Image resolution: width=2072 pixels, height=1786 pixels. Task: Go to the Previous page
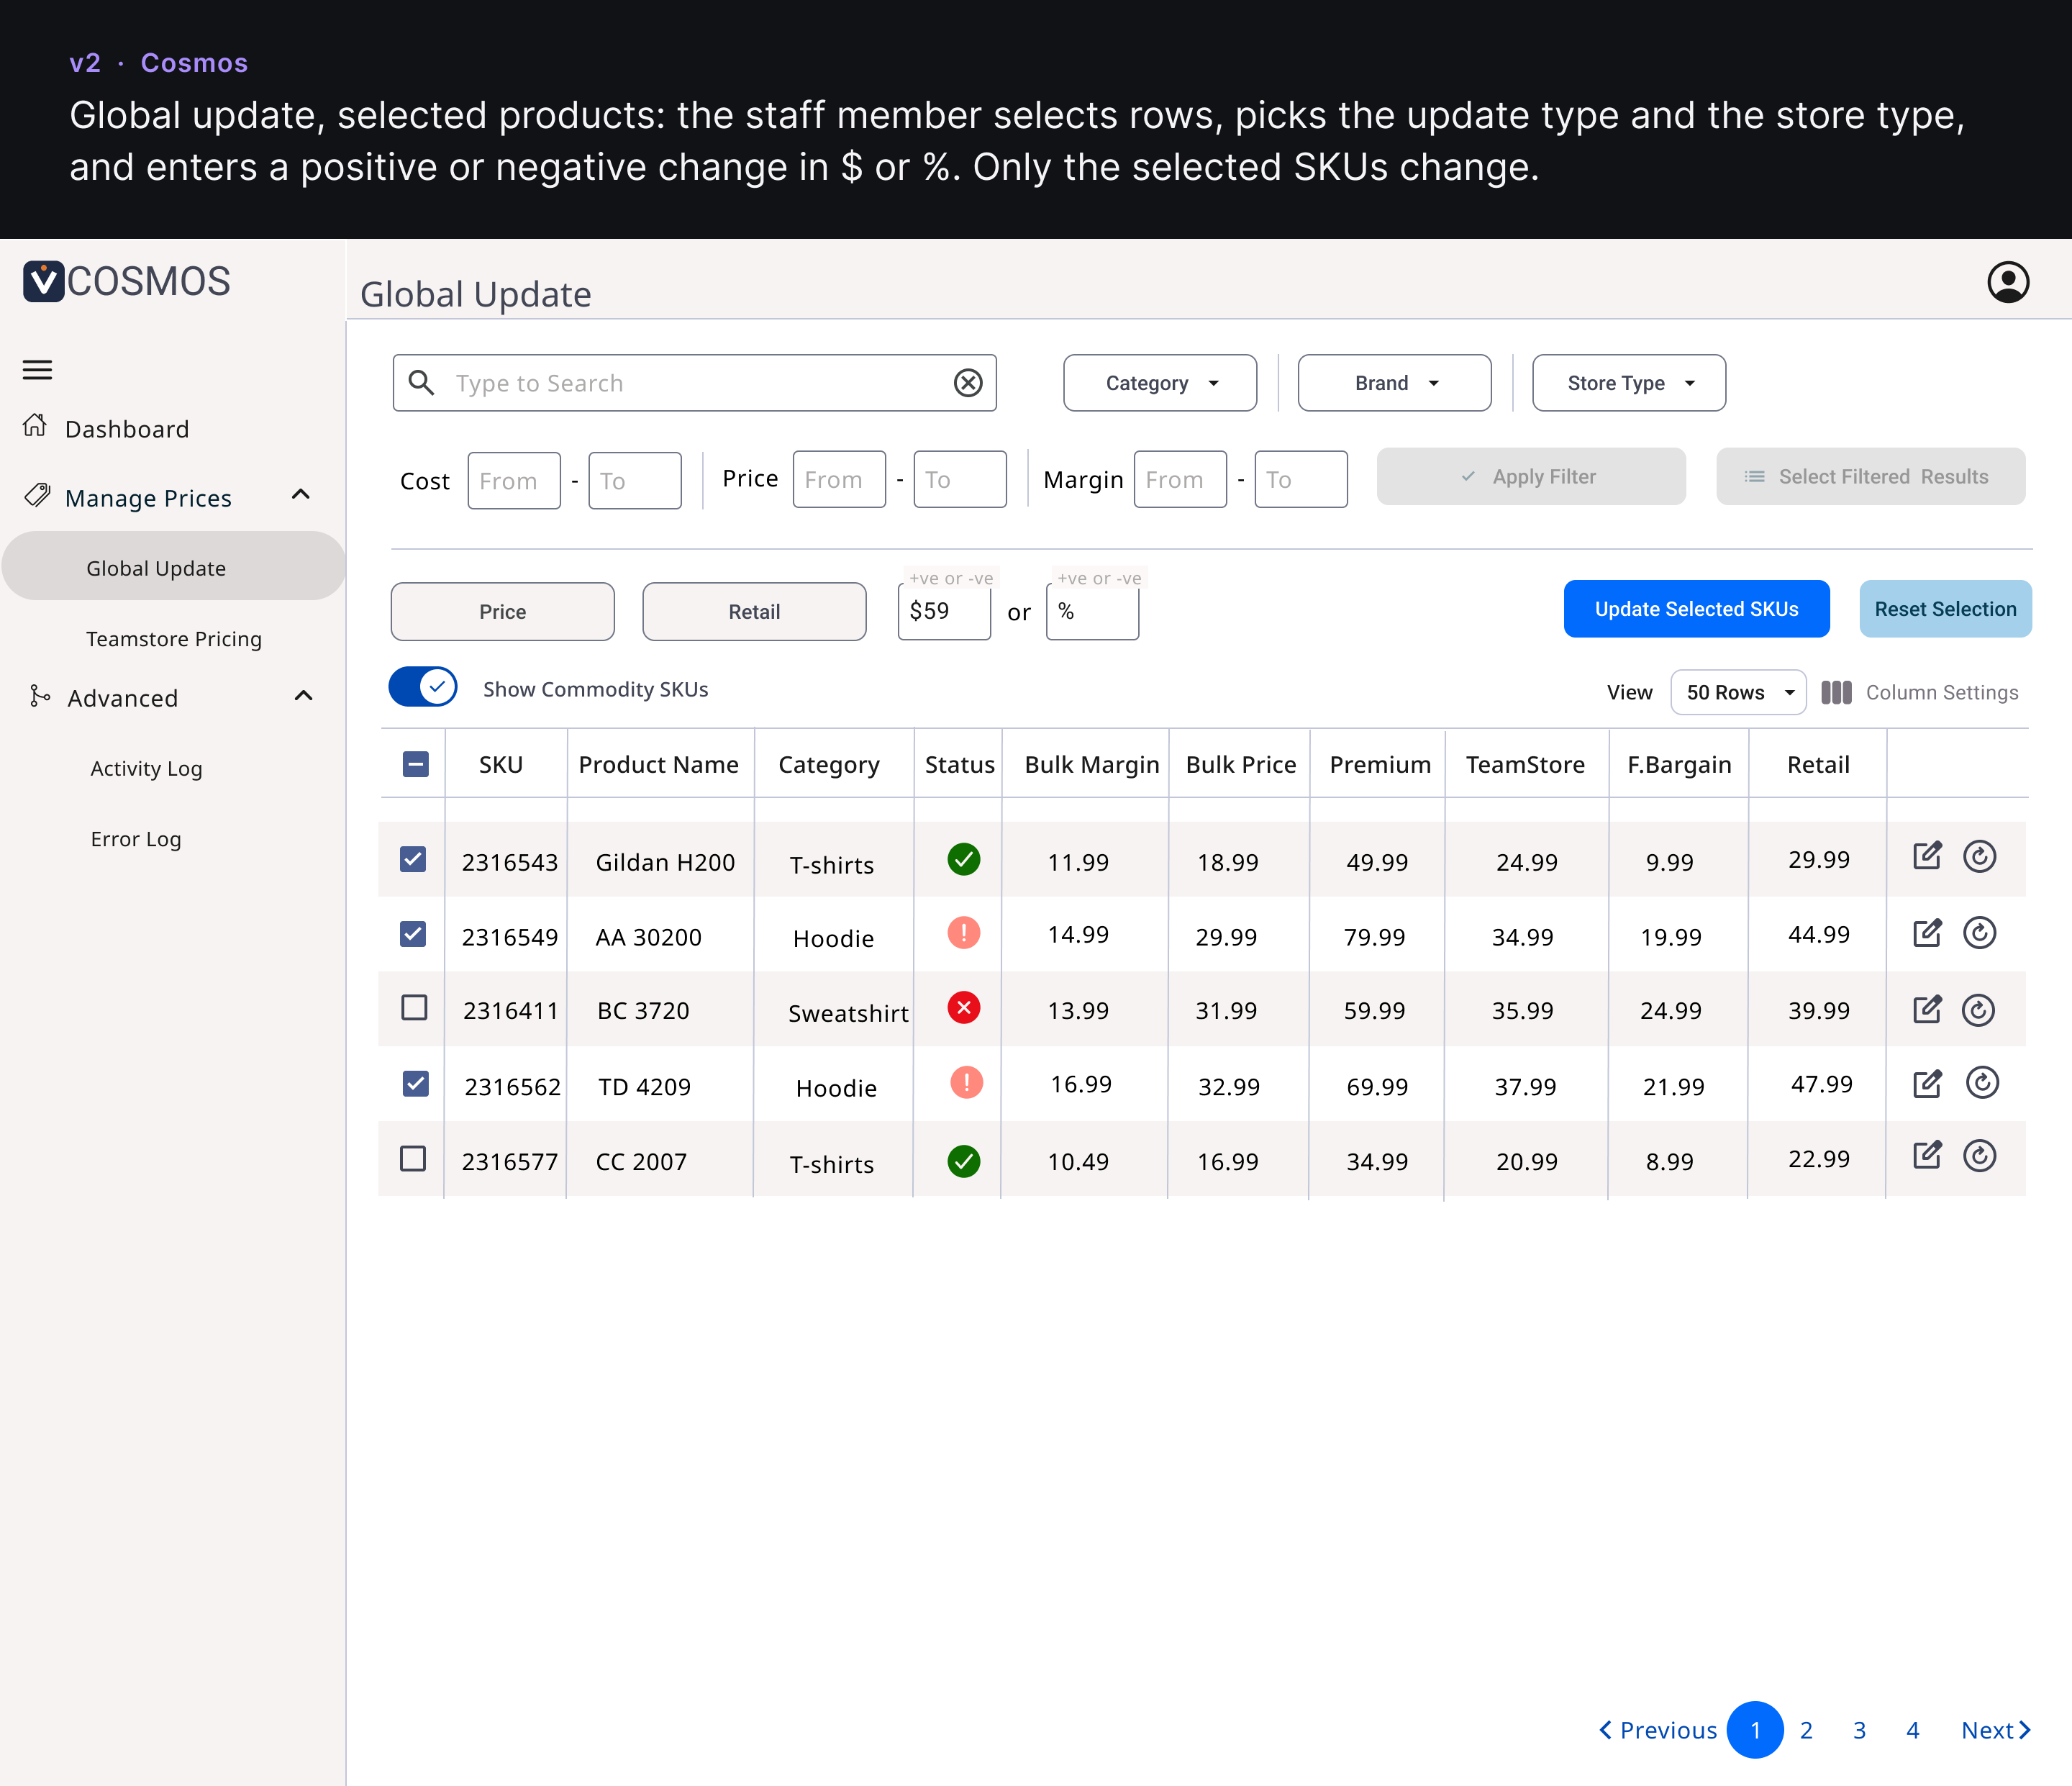[1657, 1730]
